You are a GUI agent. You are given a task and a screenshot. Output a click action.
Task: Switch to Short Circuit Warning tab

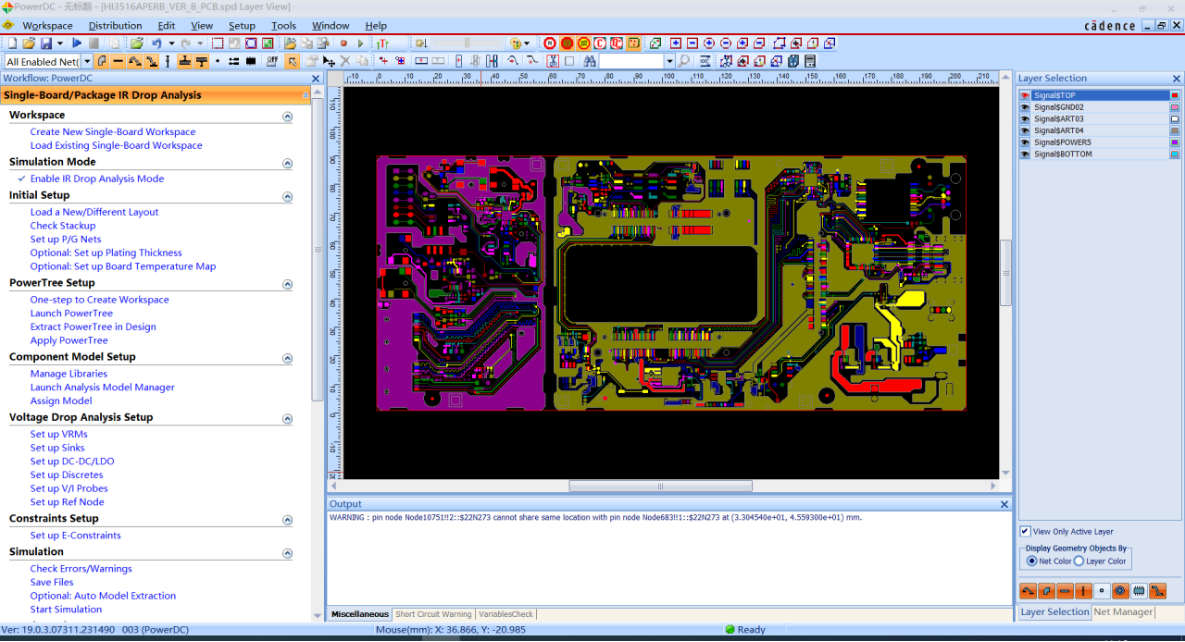point(433,615)
